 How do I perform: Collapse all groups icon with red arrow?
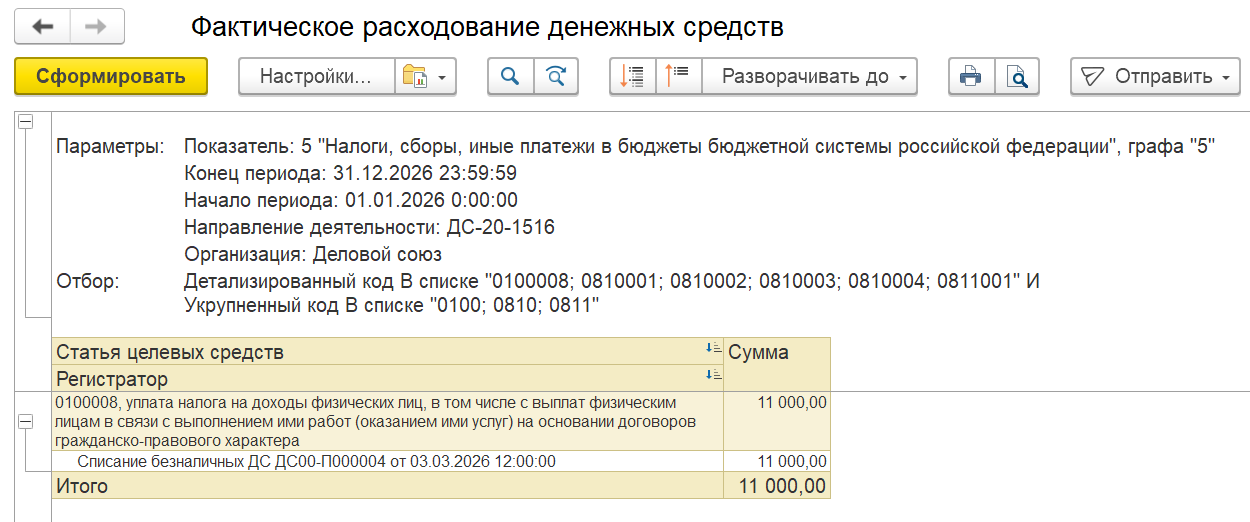(x=632, y=76)
